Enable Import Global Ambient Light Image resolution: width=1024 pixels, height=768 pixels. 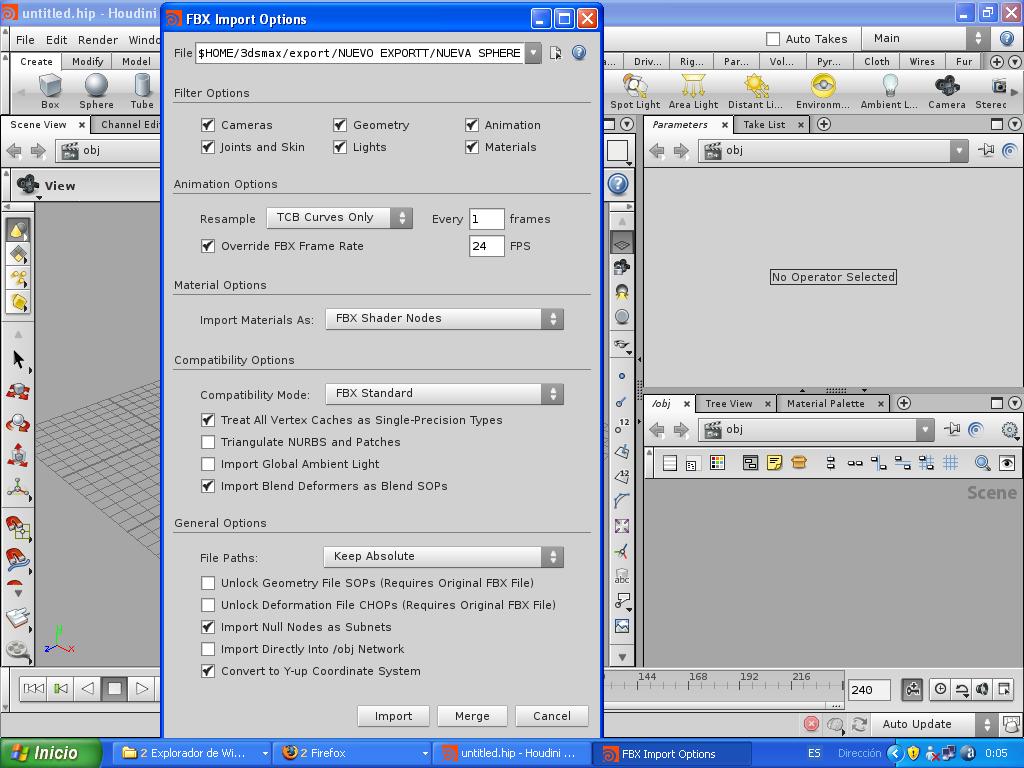(x=208, y=464)
